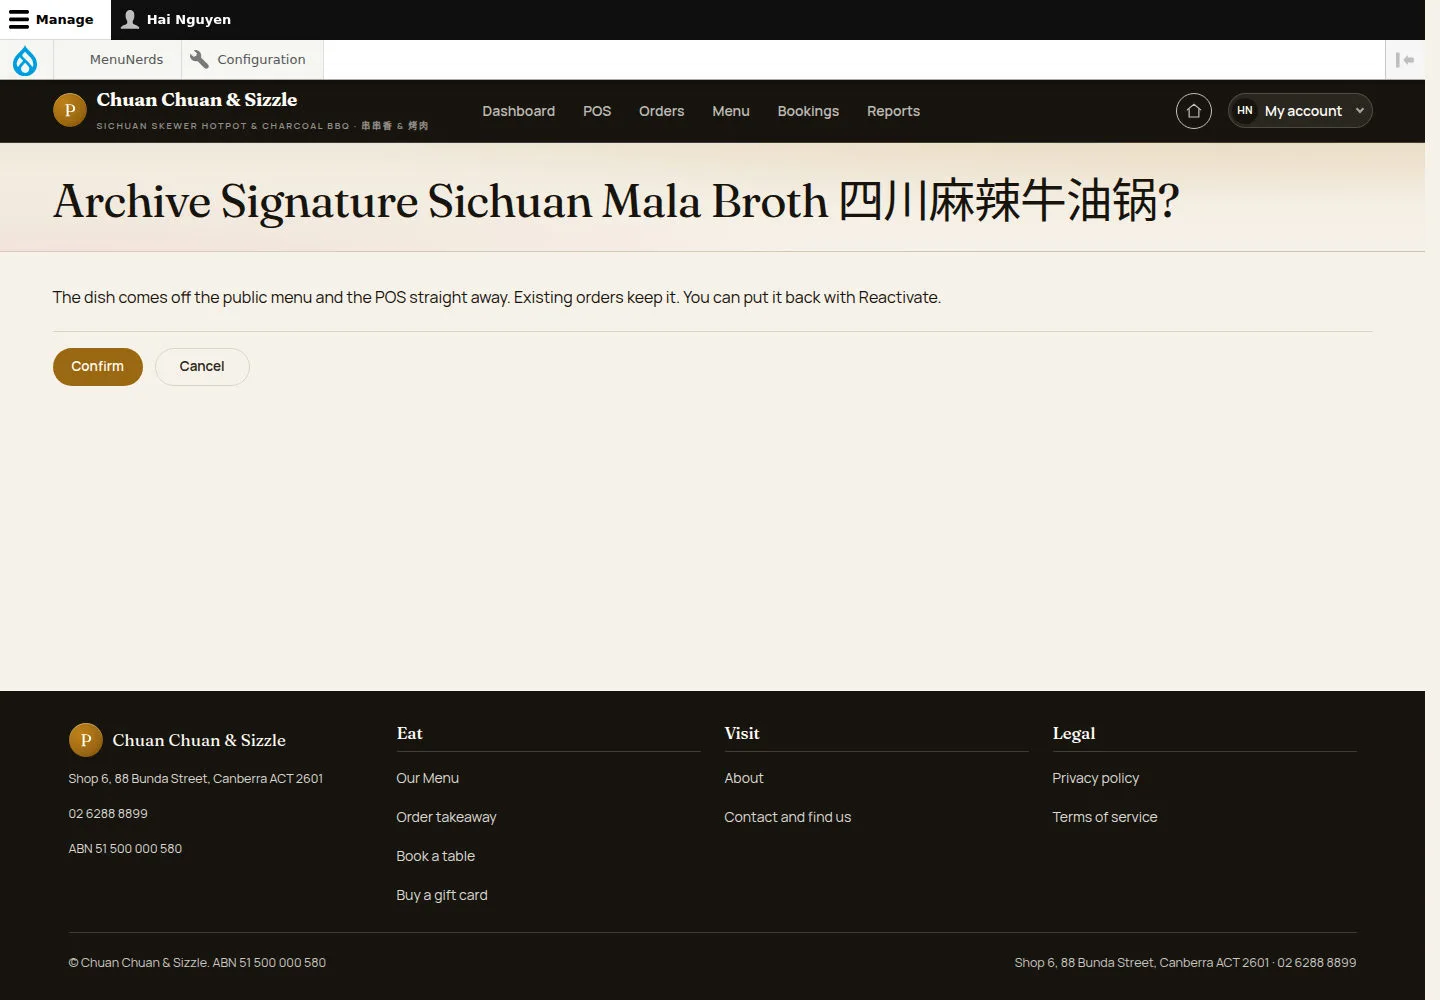Collapse the admin toolbar orientation toggle
1440x1000 pixels.
(1405, 60)
